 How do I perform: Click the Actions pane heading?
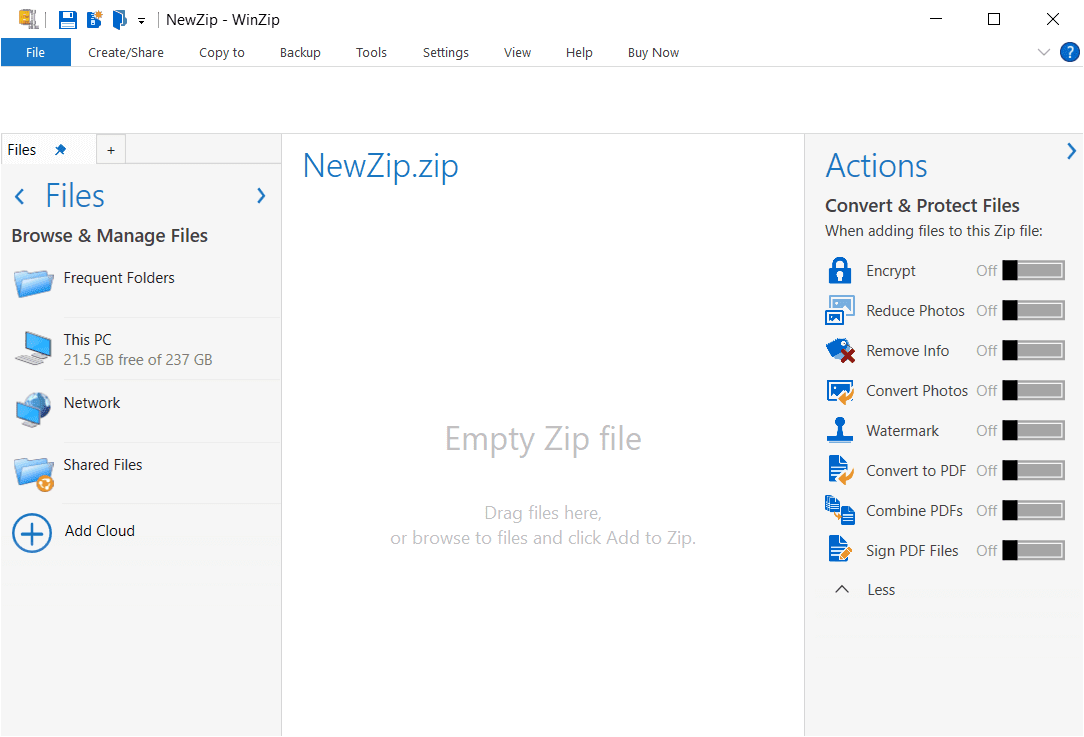(x=877, y=166)
